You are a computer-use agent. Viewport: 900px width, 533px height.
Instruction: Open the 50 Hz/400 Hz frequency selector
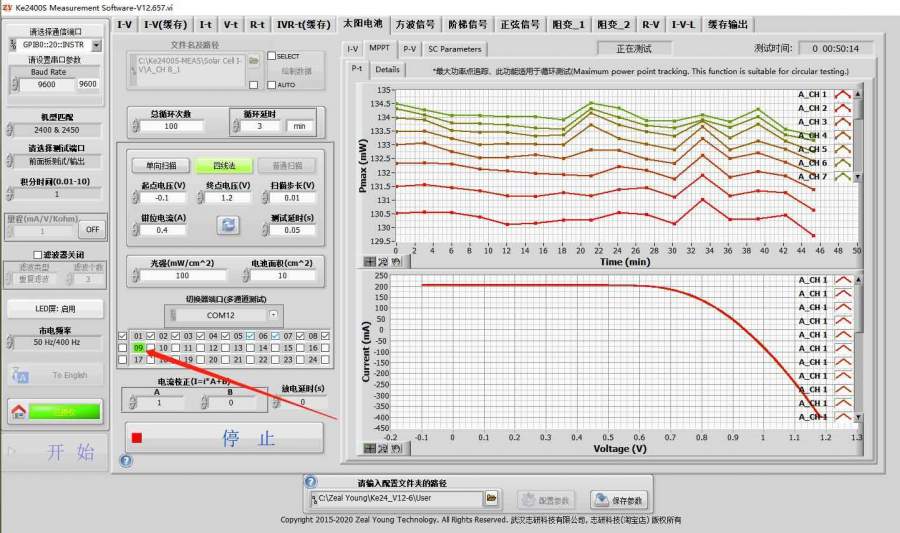click(x=56, y=342)
